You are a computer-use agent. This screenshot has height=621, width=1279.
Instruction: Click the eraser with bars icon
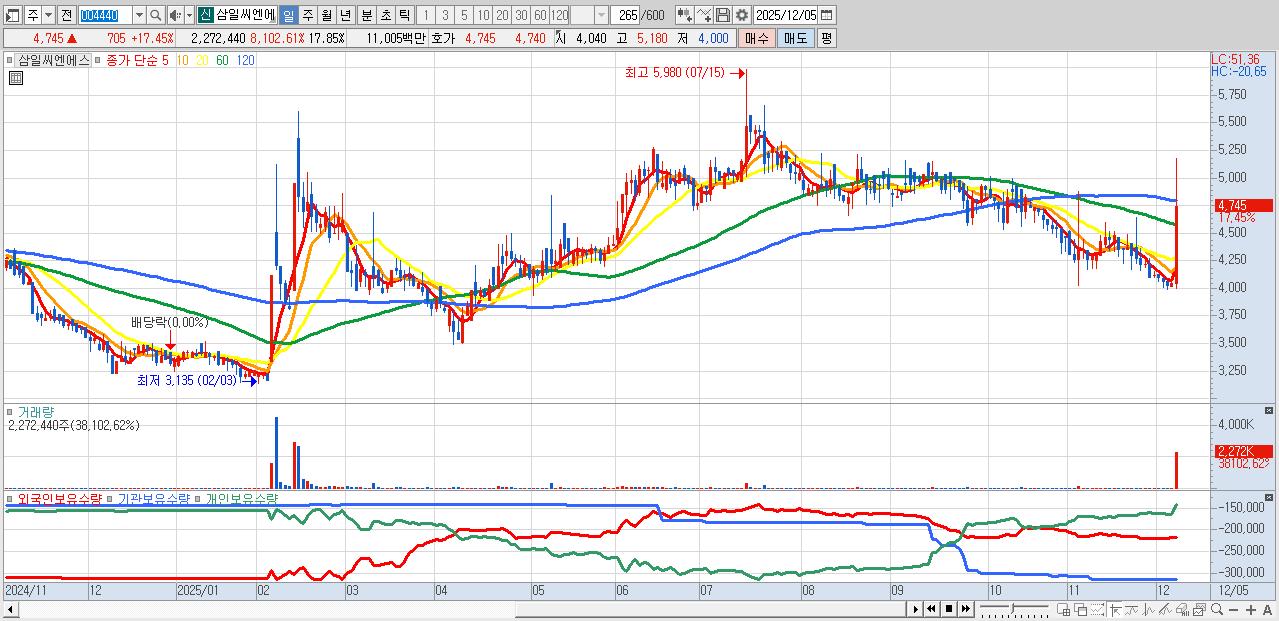pyautogui.click(x=1183, y=610)
